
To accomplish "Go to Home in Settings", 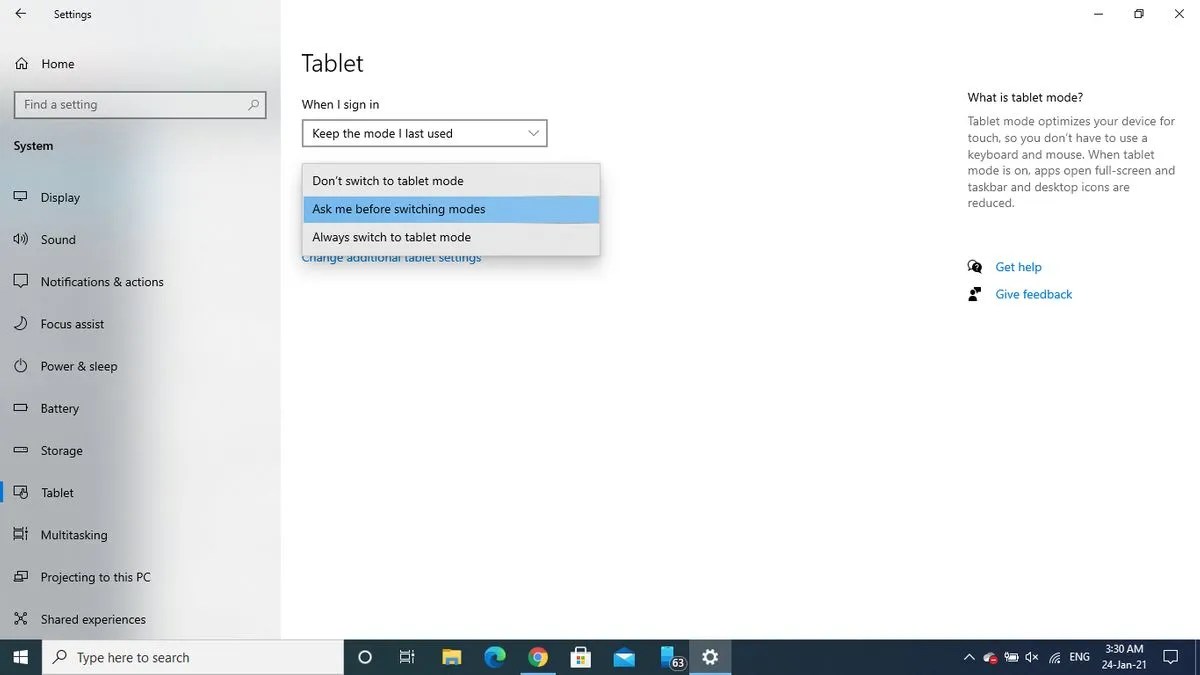I will pyautogui.click(x=58, y=63).
